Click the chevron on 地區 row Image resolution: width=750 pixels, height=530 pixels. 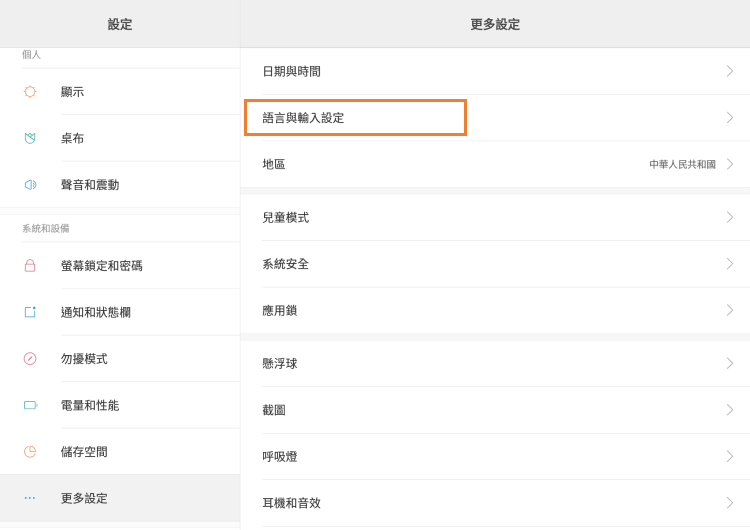tap(730, 164)
